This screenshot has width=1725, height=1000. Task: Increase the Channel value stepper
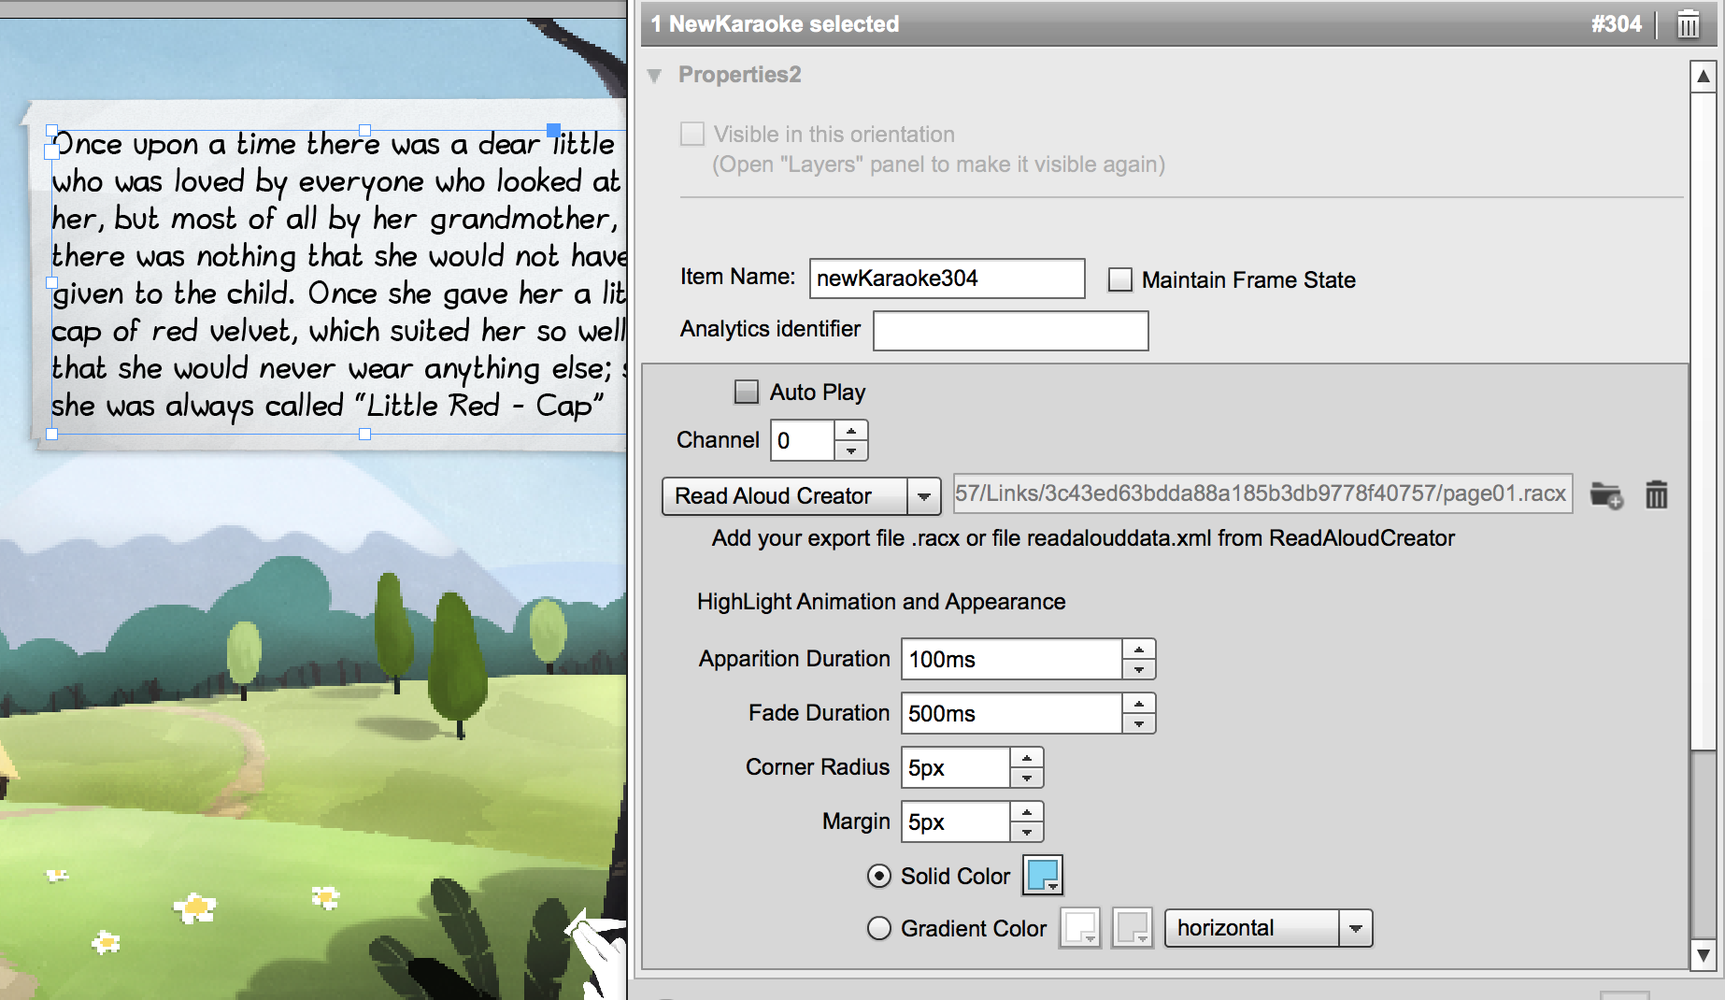point(851,431)
